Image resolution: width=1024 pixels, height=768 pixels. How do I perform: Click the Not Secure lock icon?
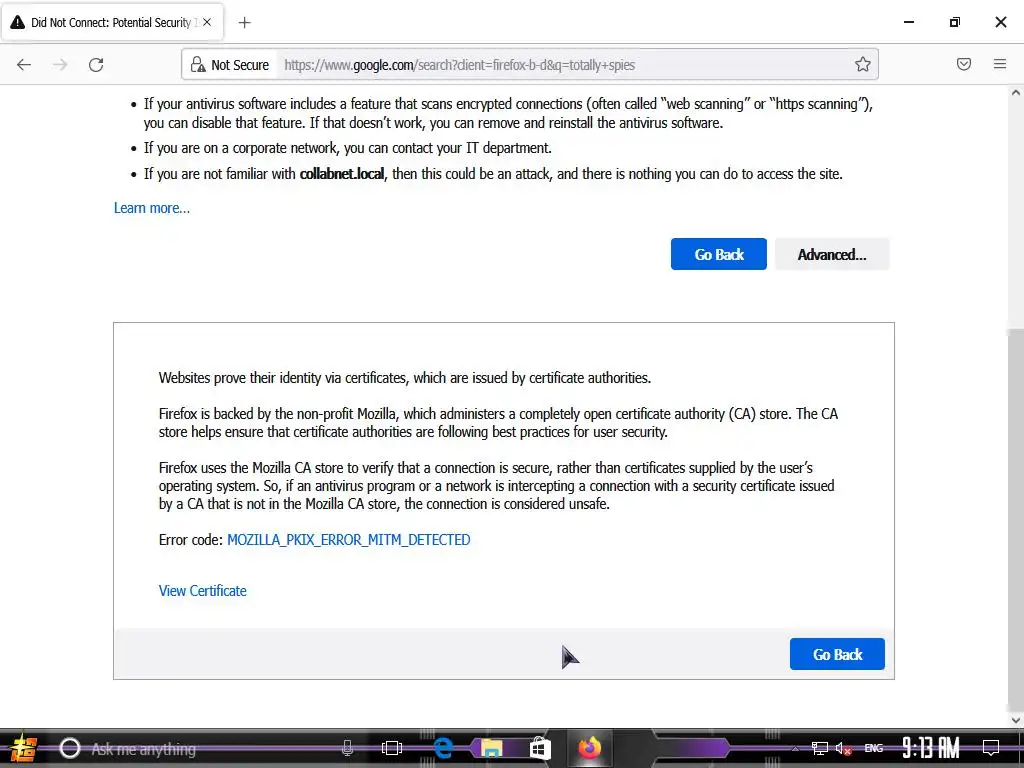pyautogui.click(x=197, y=65)
